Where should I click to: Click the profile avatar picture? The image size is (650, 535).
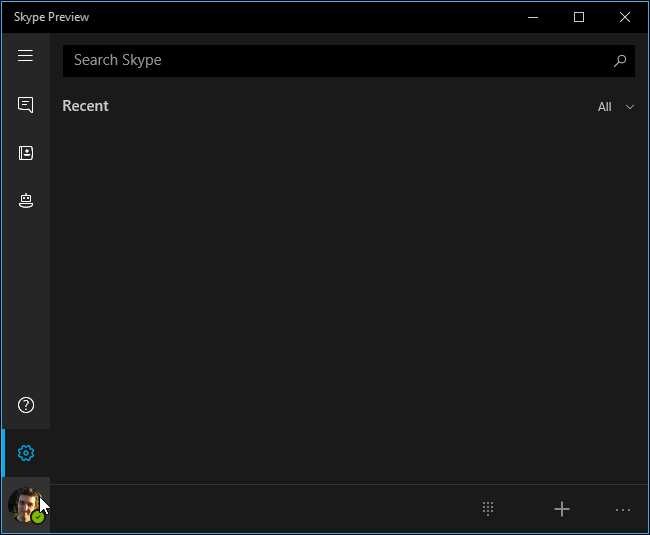coord(26,505)
